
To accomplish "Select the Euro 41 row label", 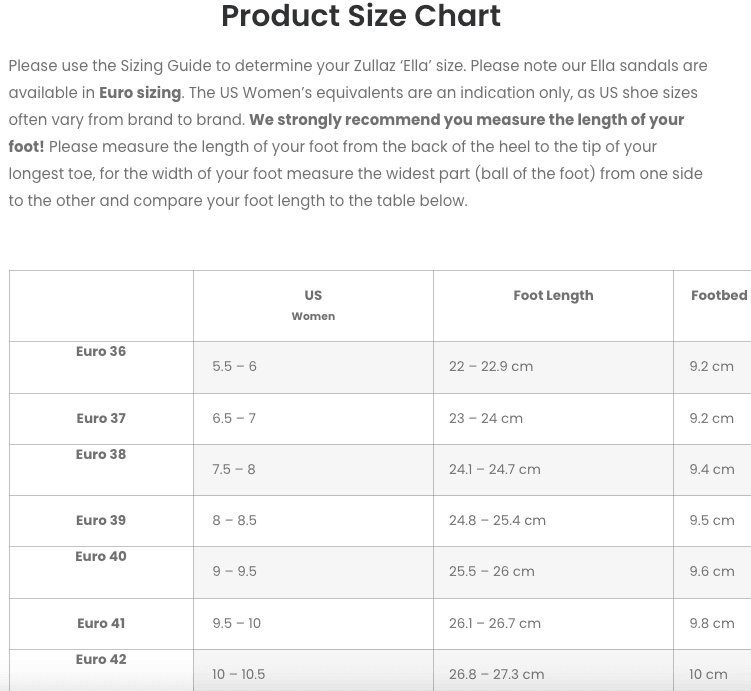I will pyautogui.click(x=101, y=623).
